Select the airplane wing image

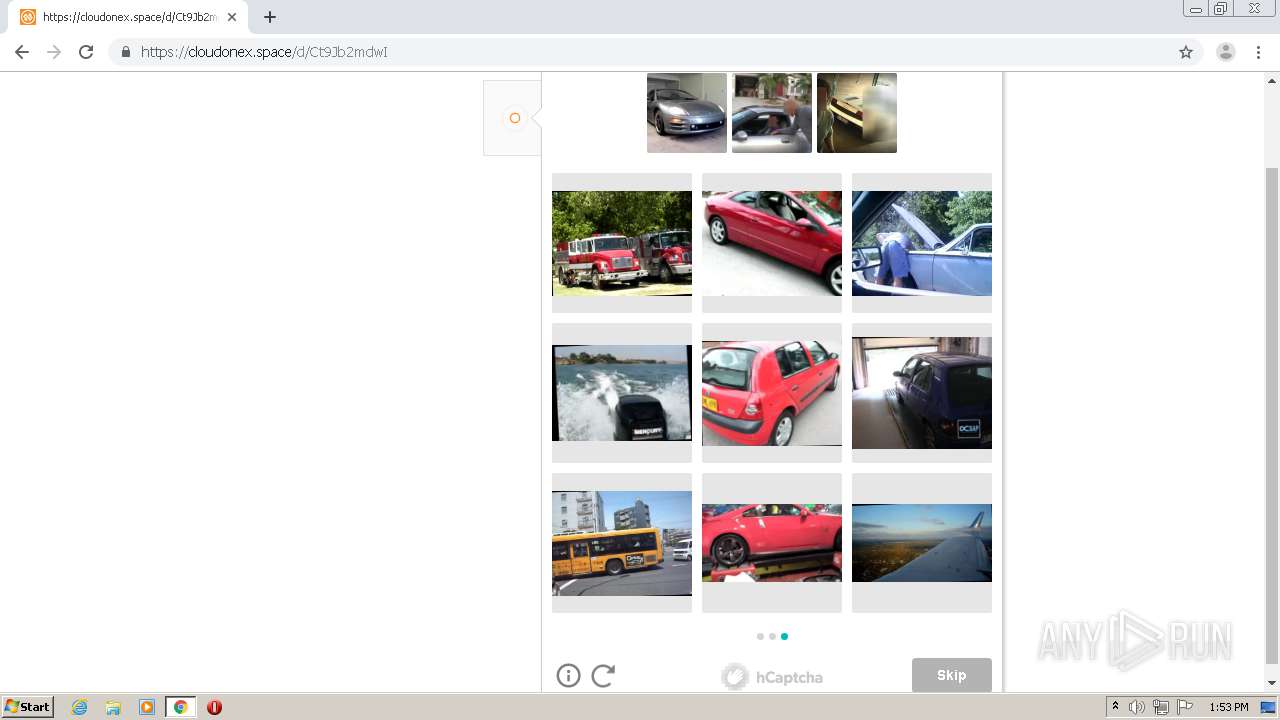pos(922,543)
